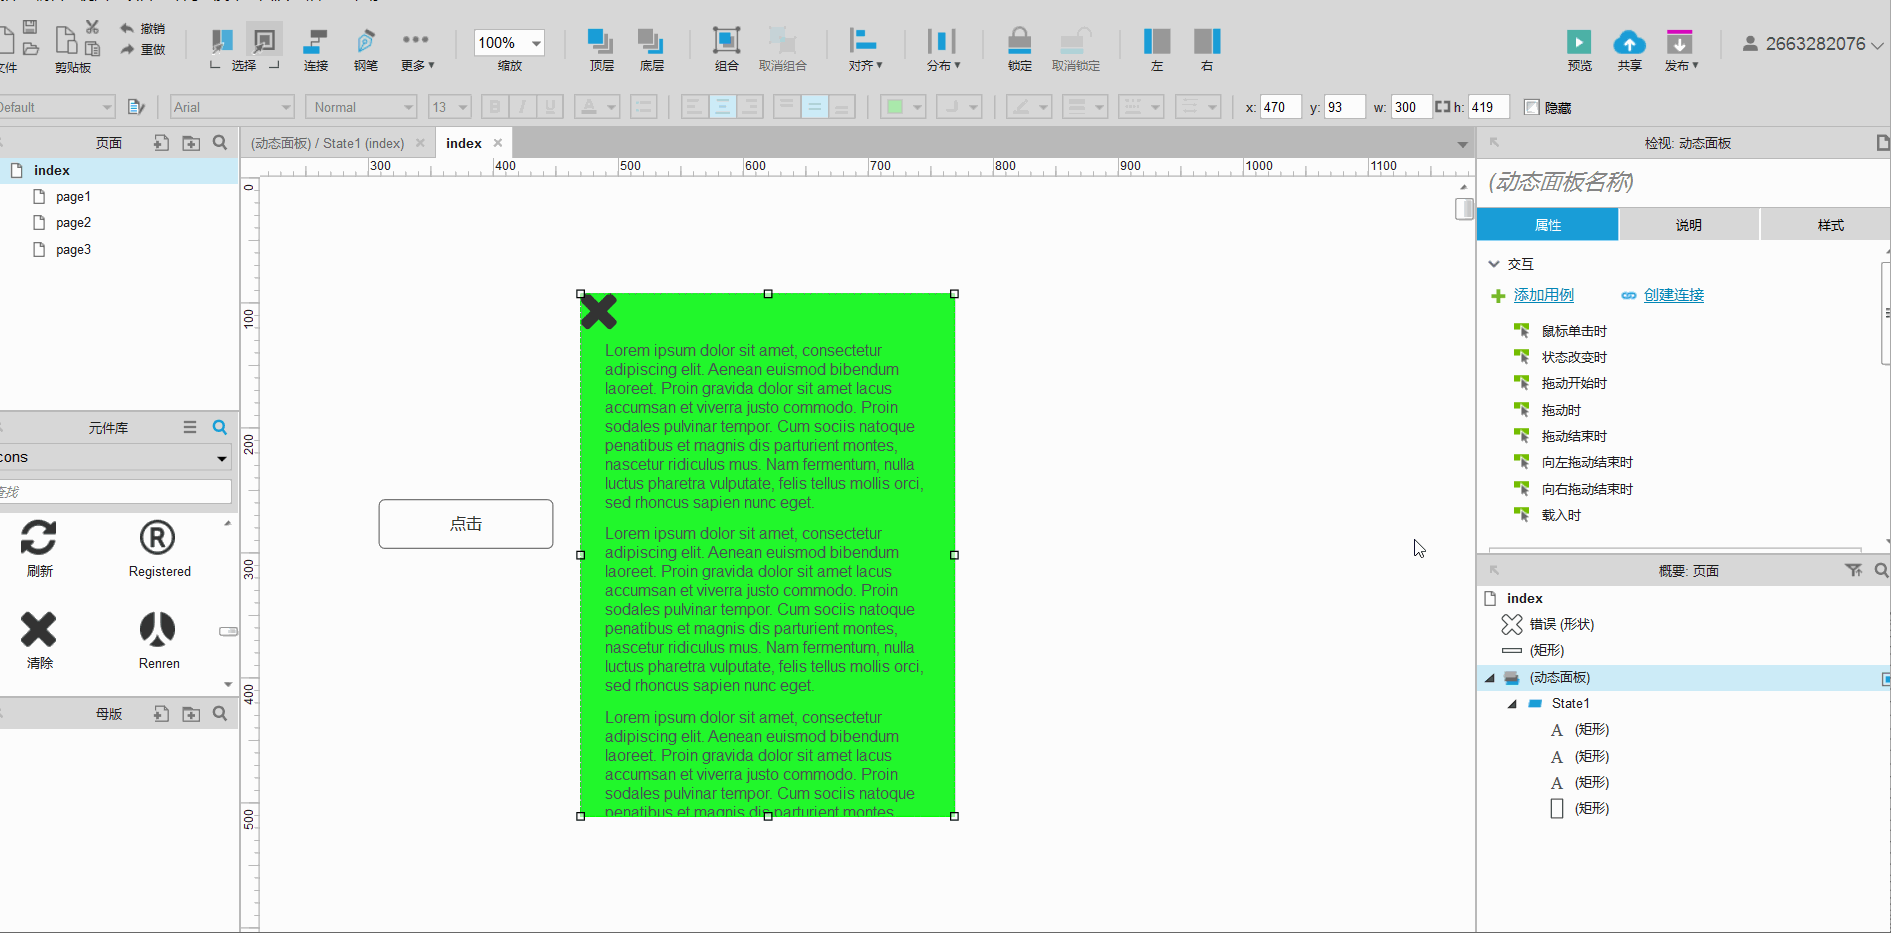Open the 说明 notes tab
1891x933 pixels.
click(x=1688, y=225)
